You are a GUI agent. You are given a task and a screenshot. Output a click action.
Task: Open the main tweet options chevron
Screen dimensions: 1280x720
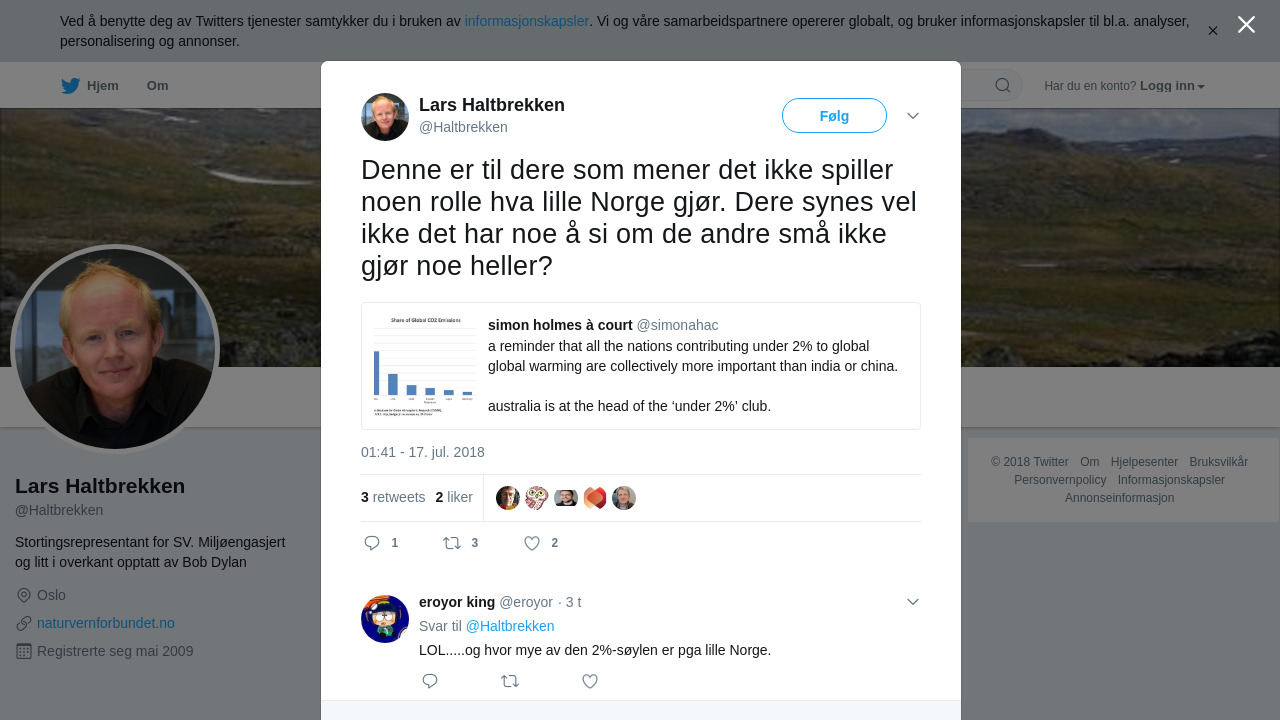coord(912,116)
